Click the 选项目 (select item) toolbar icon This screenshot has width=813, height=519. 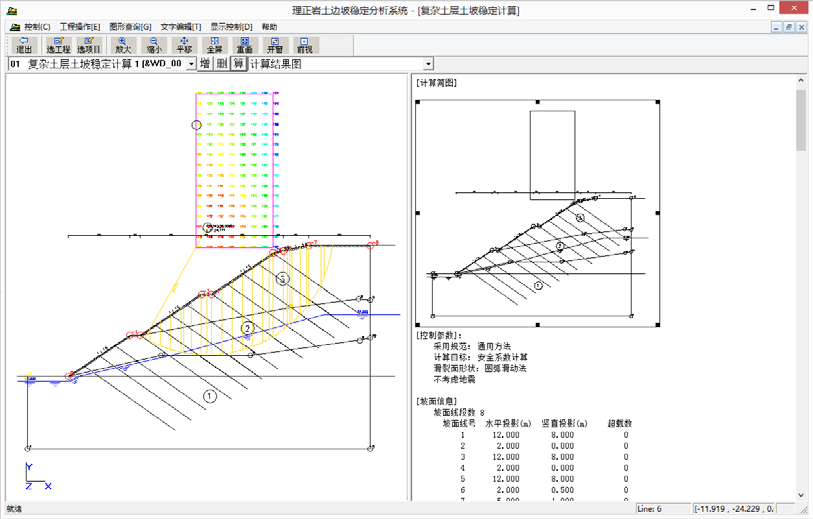coord(89,45)
